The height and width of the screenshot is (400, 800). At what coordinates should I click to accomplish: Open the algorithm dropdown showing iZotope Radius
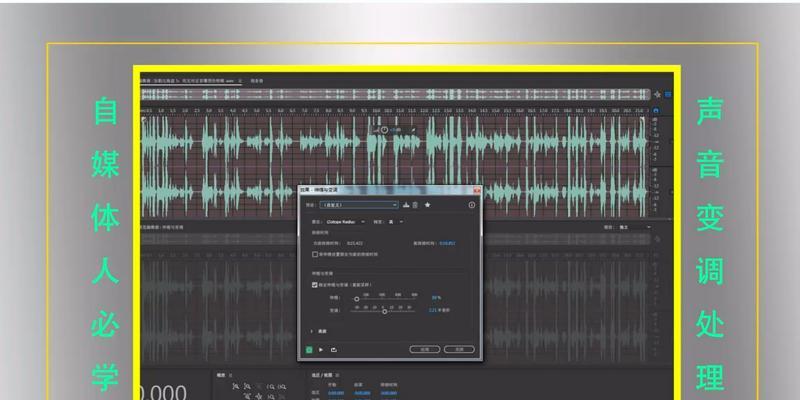pyautogui.click(x=345, y=222)
